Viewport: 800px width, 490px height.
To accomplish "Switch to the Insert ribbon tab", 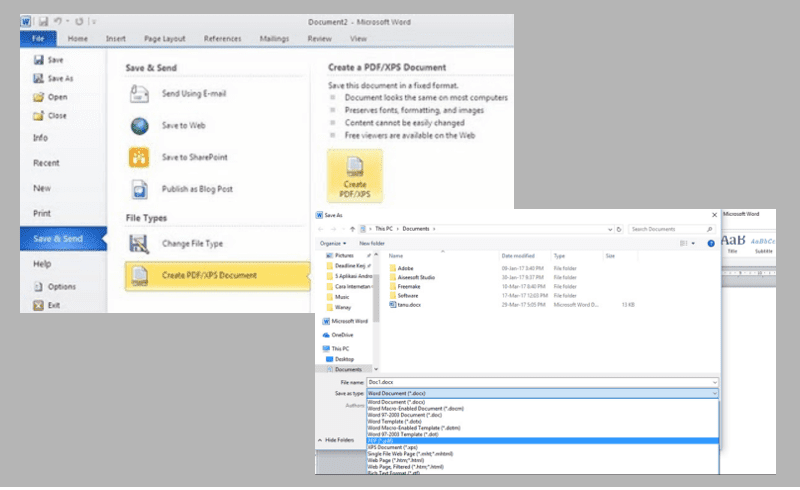I will point(116,39).
